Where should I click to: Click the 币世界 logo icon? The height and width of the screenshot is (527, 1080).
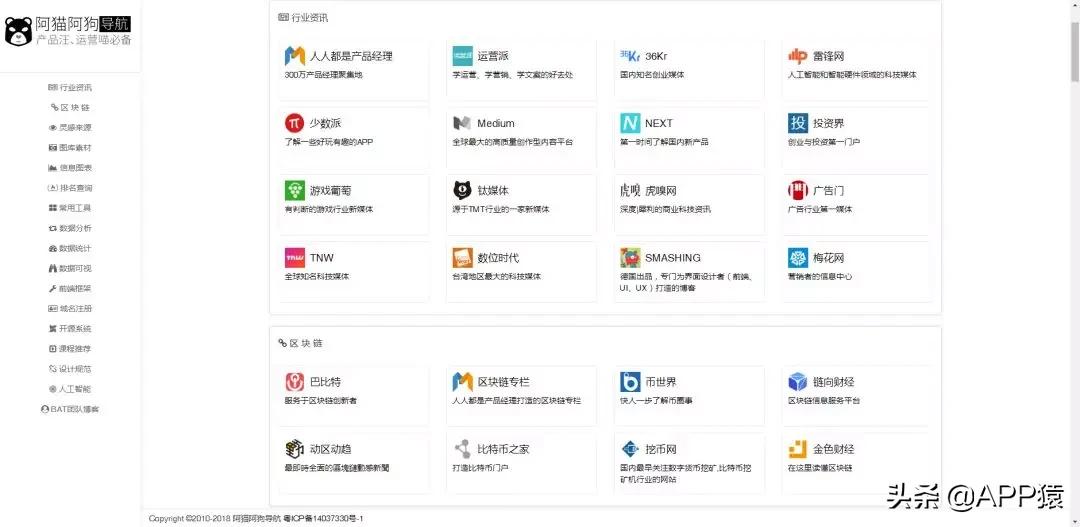[x=630, y=382]
